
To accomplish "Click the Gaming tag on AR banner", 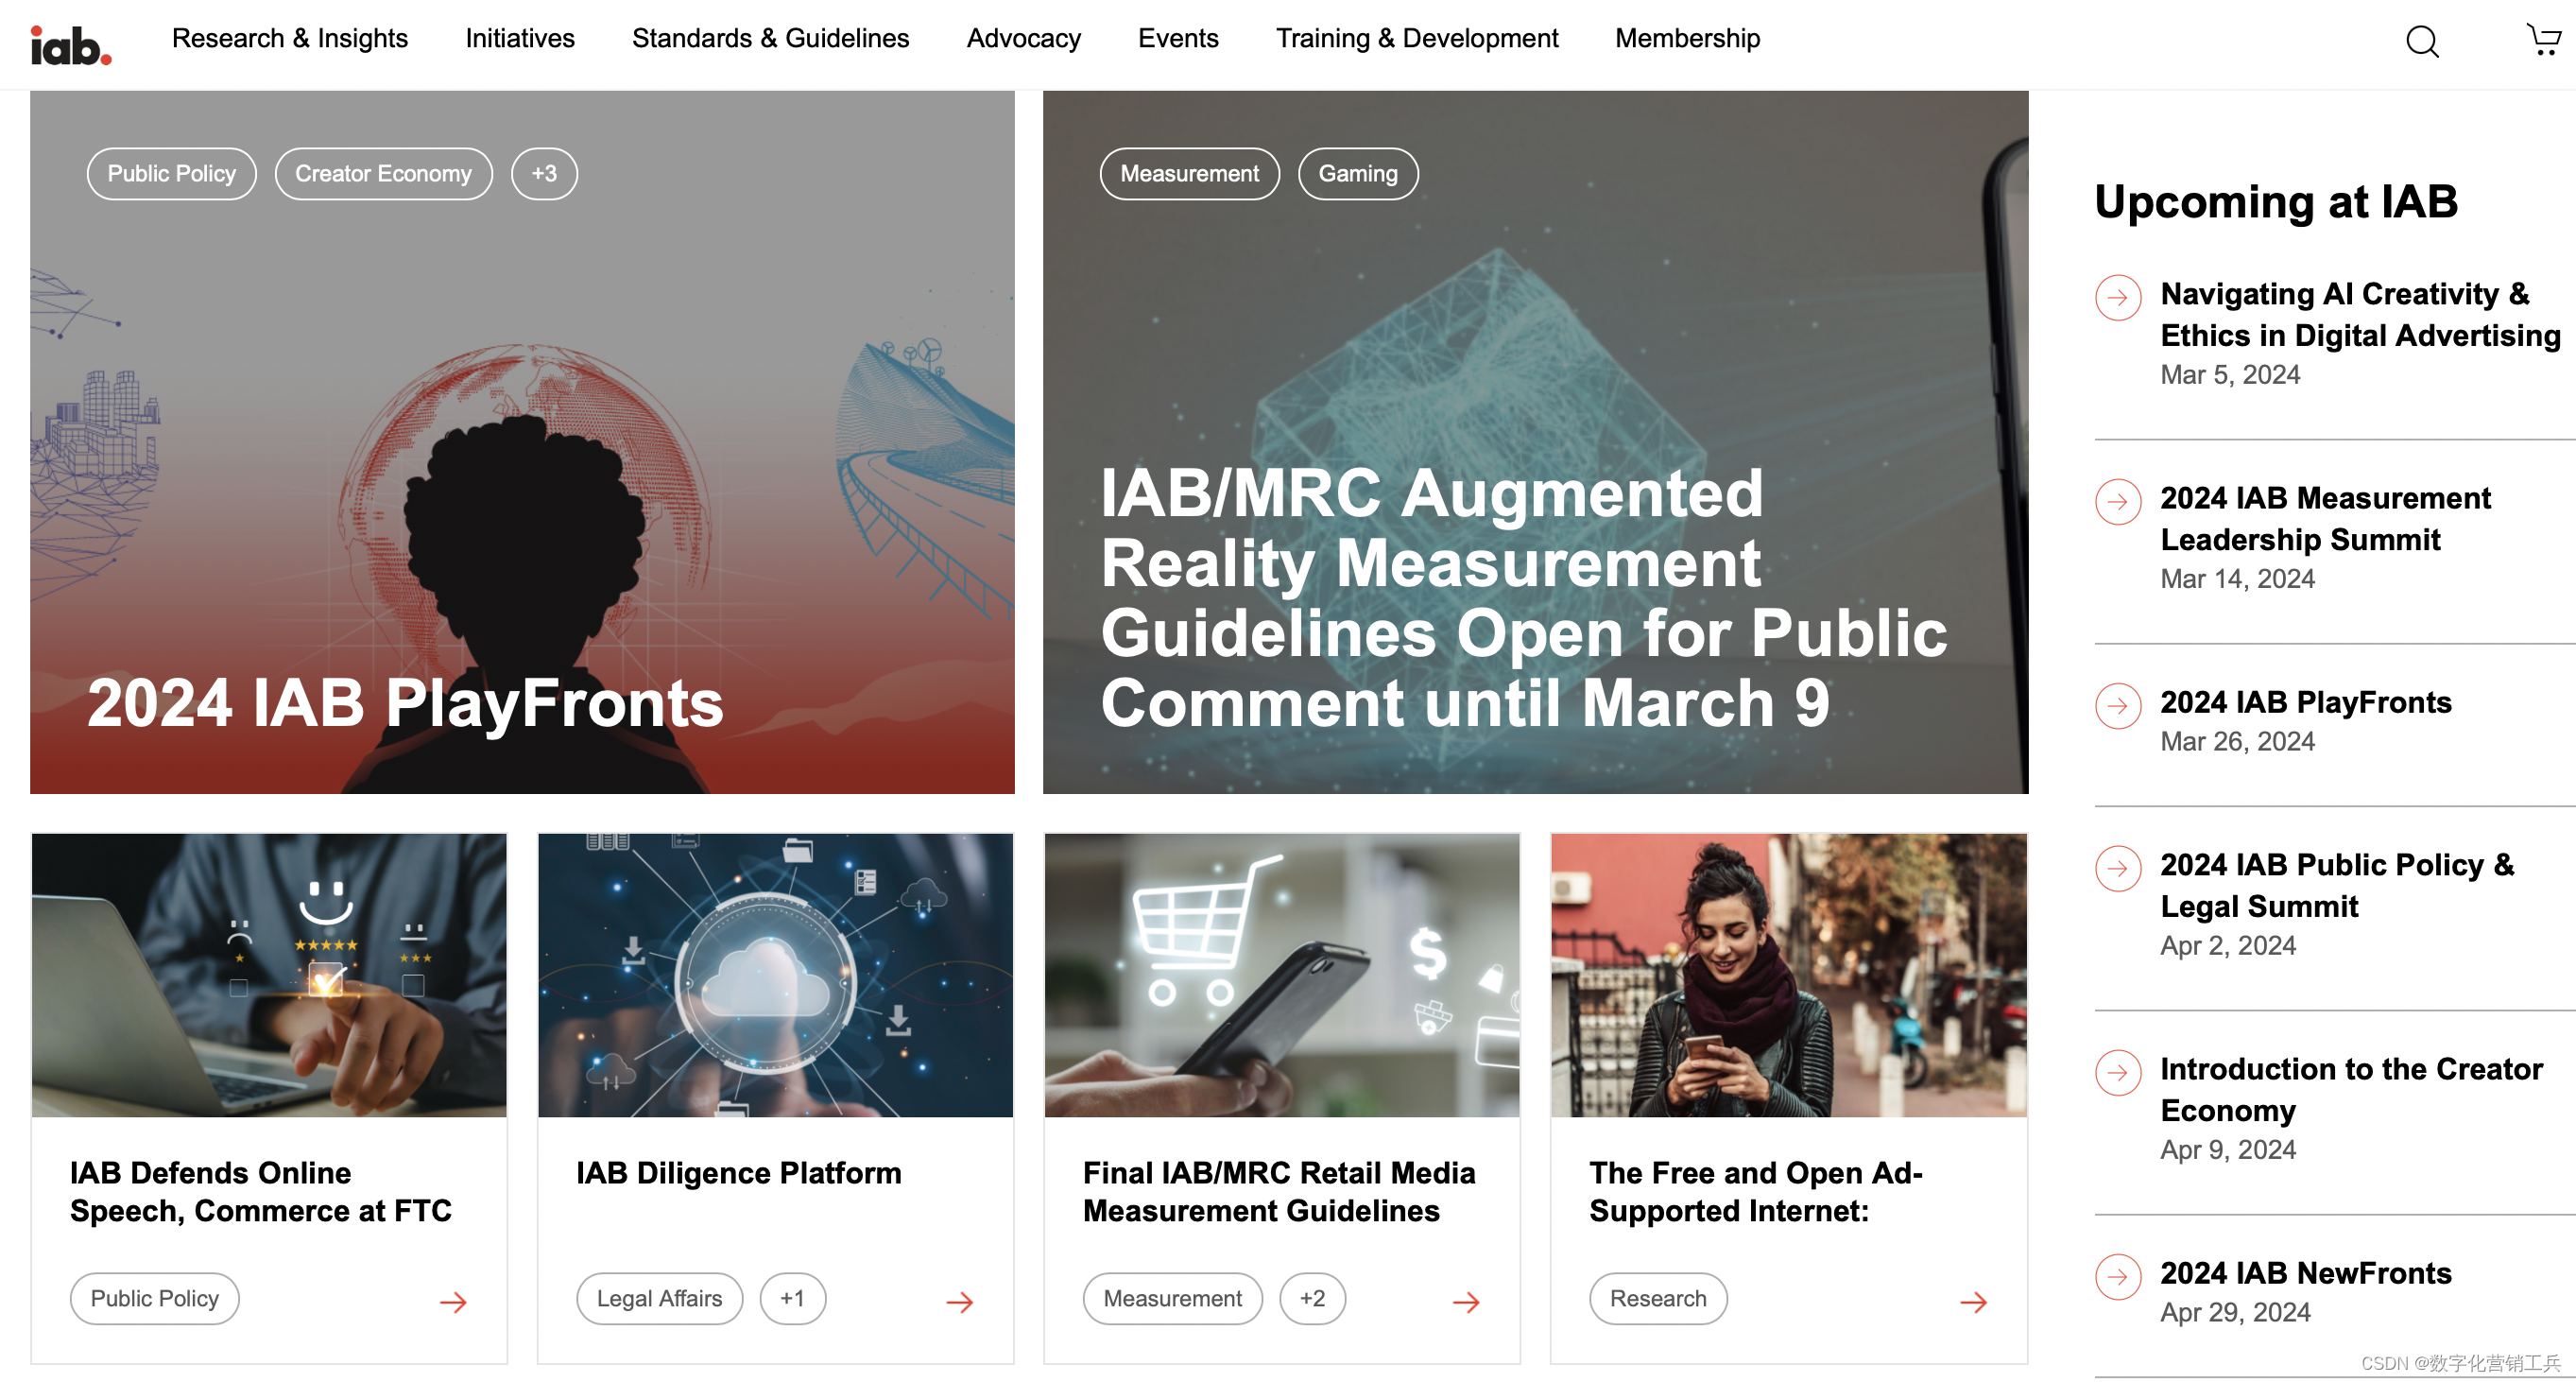I will (x=1357, y=174).
